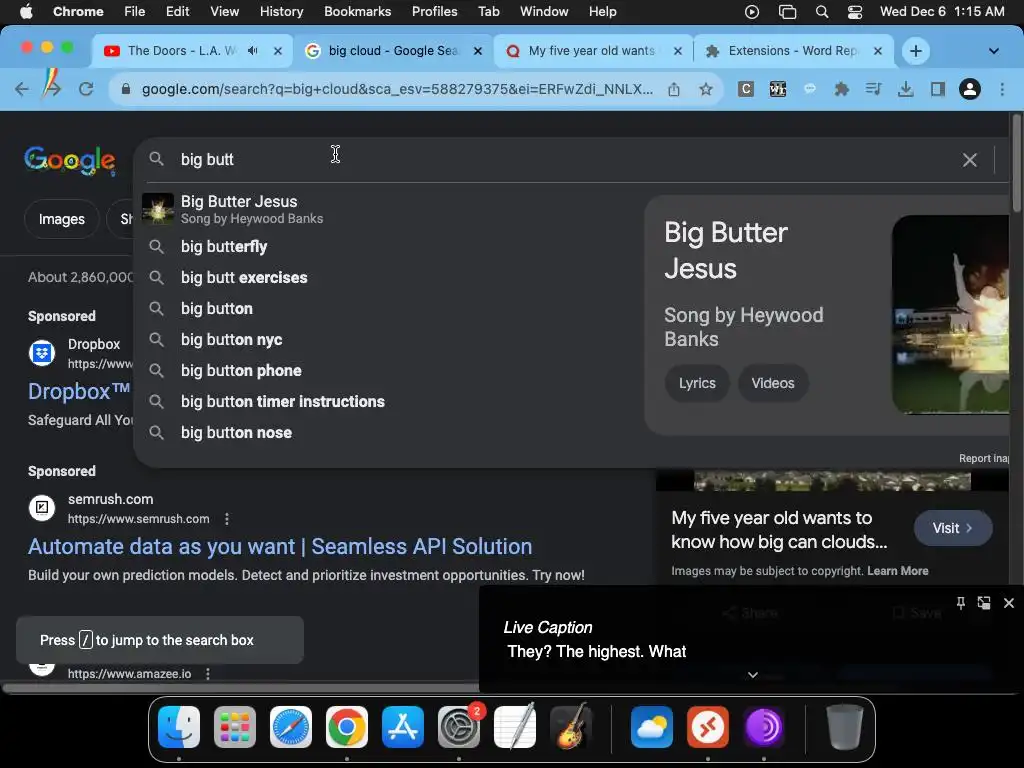
Task: Open Control Center in menu bar
Action: coord(855,12)
